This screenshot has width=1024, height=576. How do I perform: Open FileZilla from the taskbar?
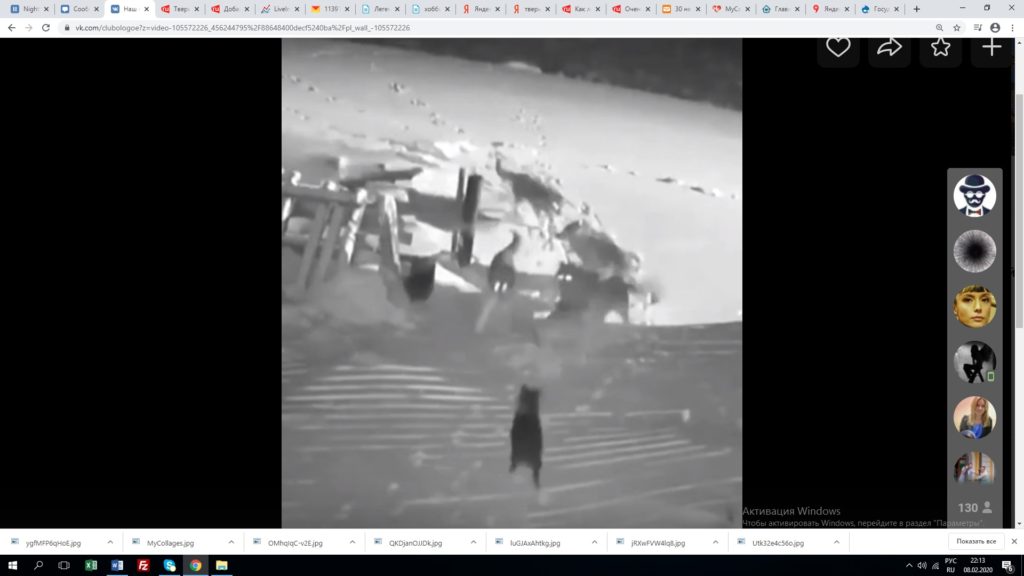click(x=144, y=565)
